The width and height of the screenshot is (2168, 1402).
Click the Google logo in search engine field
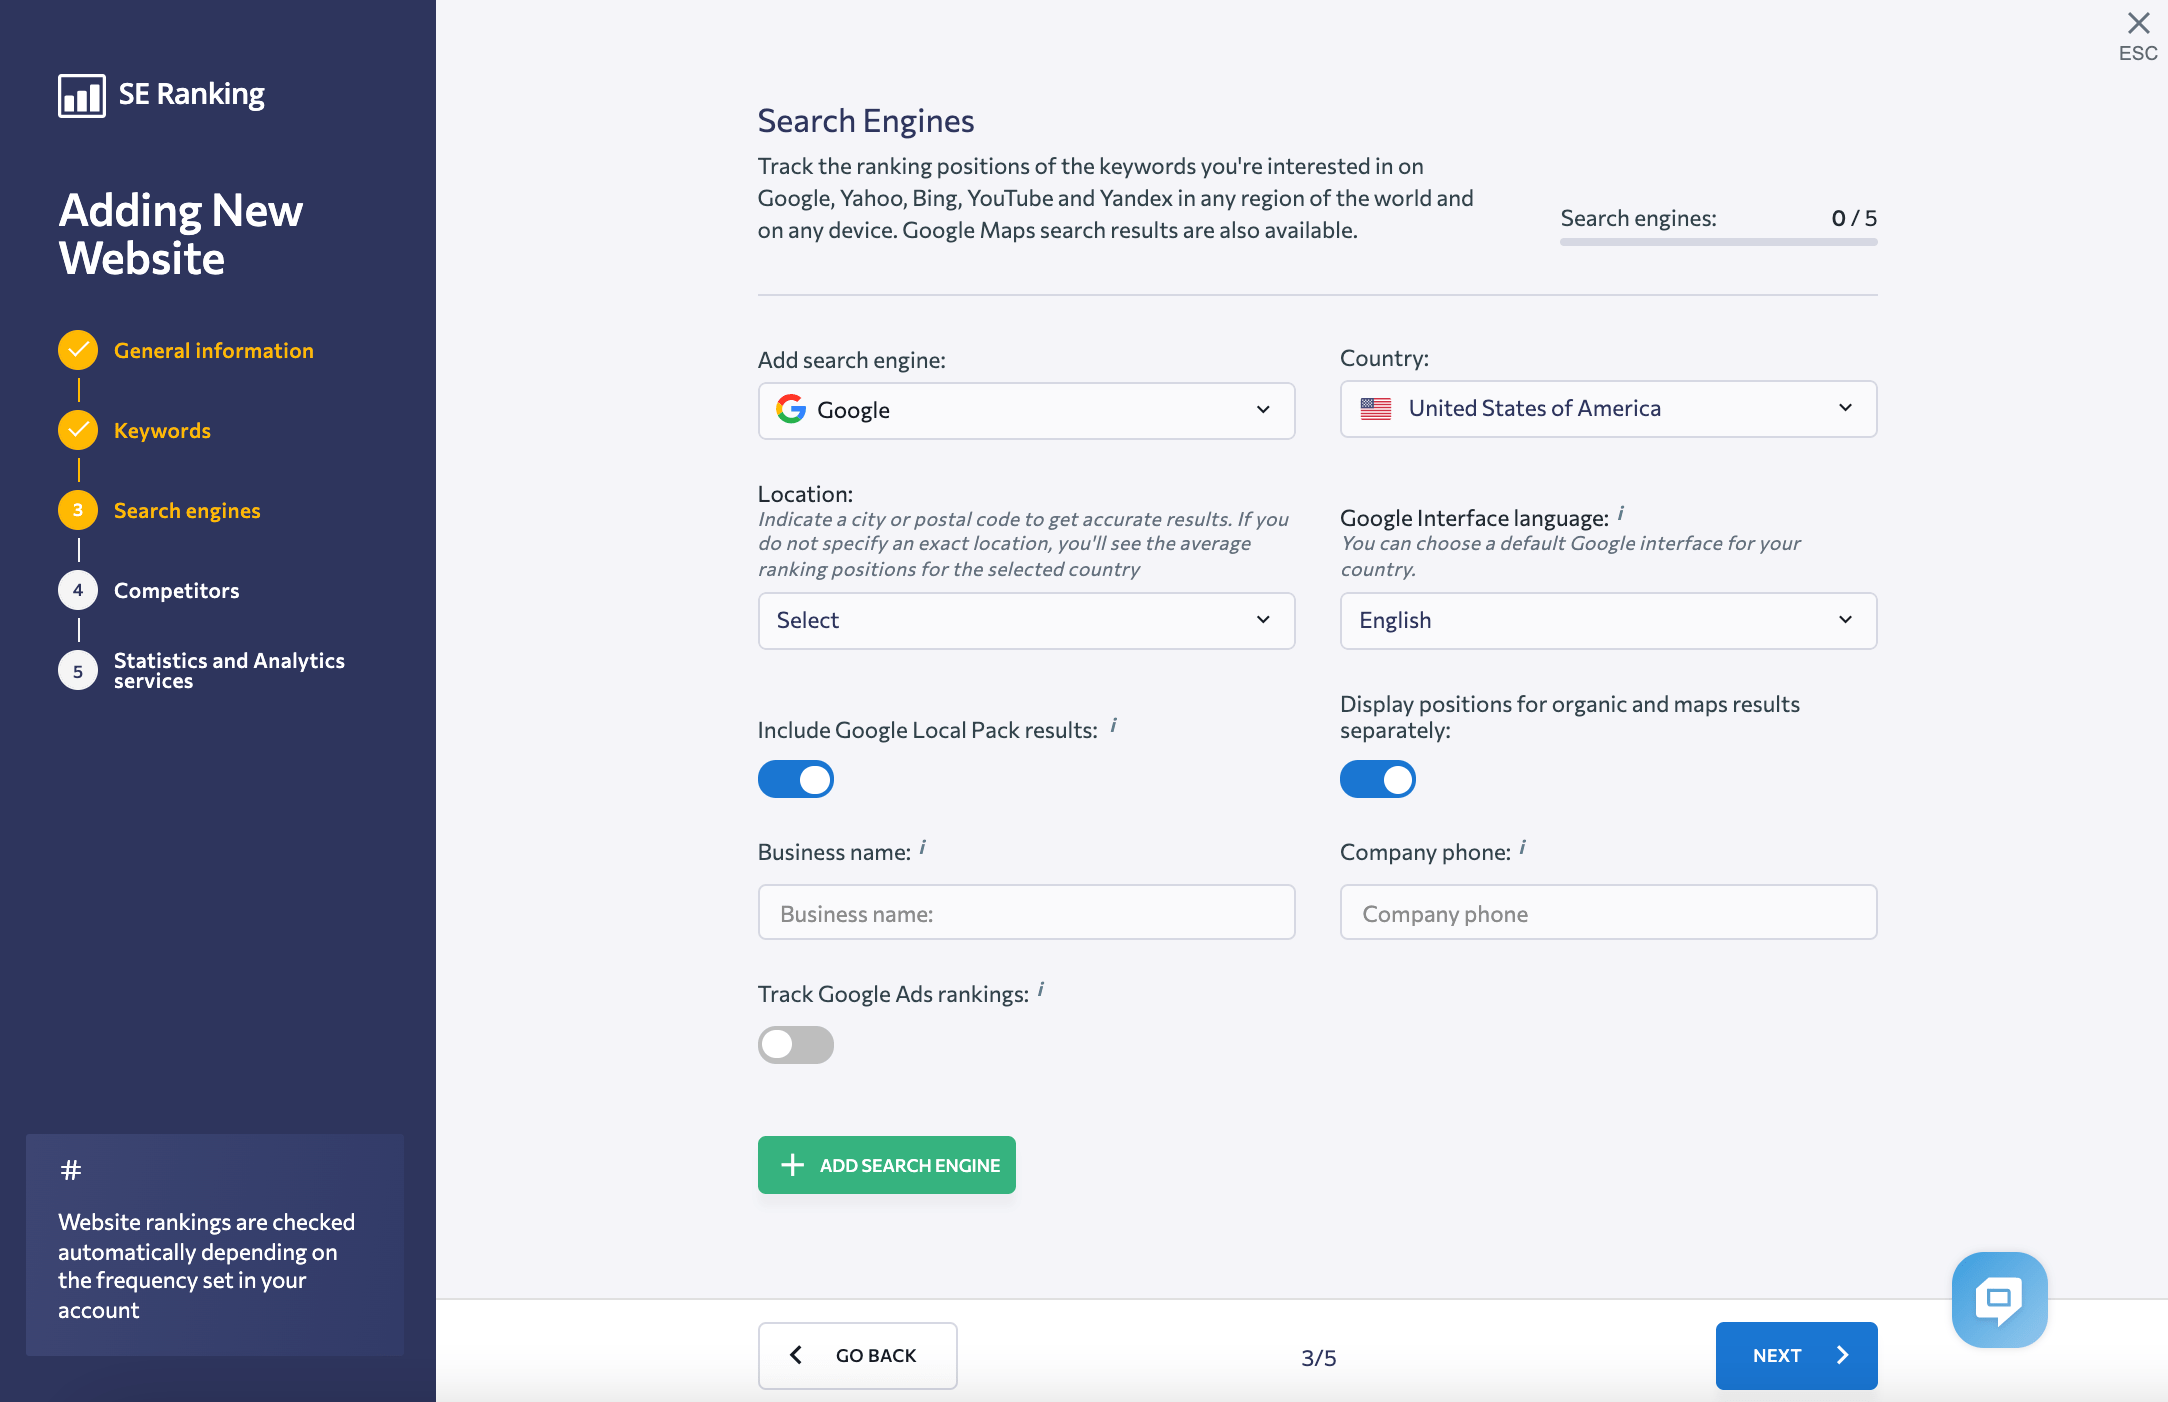point(791,409)
